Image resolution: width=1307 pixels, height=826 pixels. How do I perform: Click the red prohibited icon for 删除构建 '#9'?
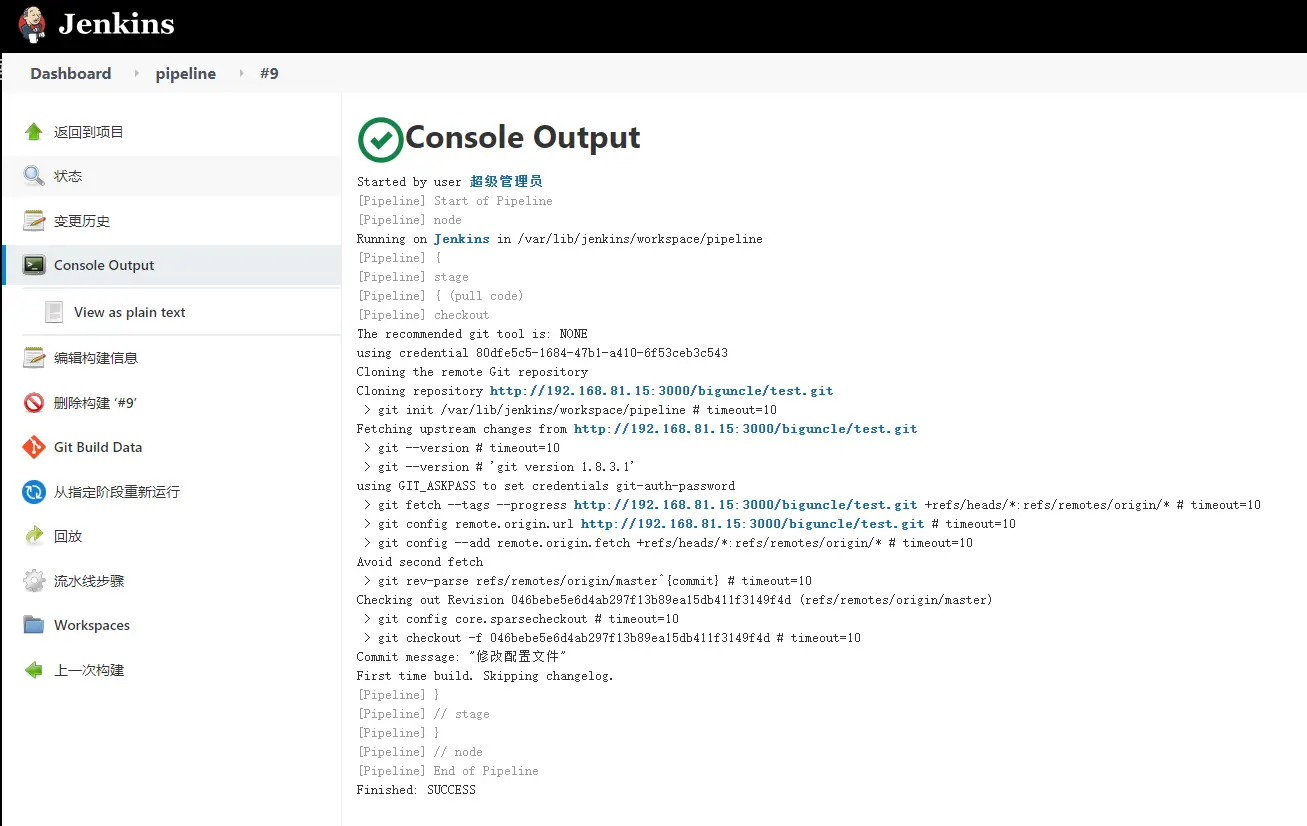coord(34,403)
